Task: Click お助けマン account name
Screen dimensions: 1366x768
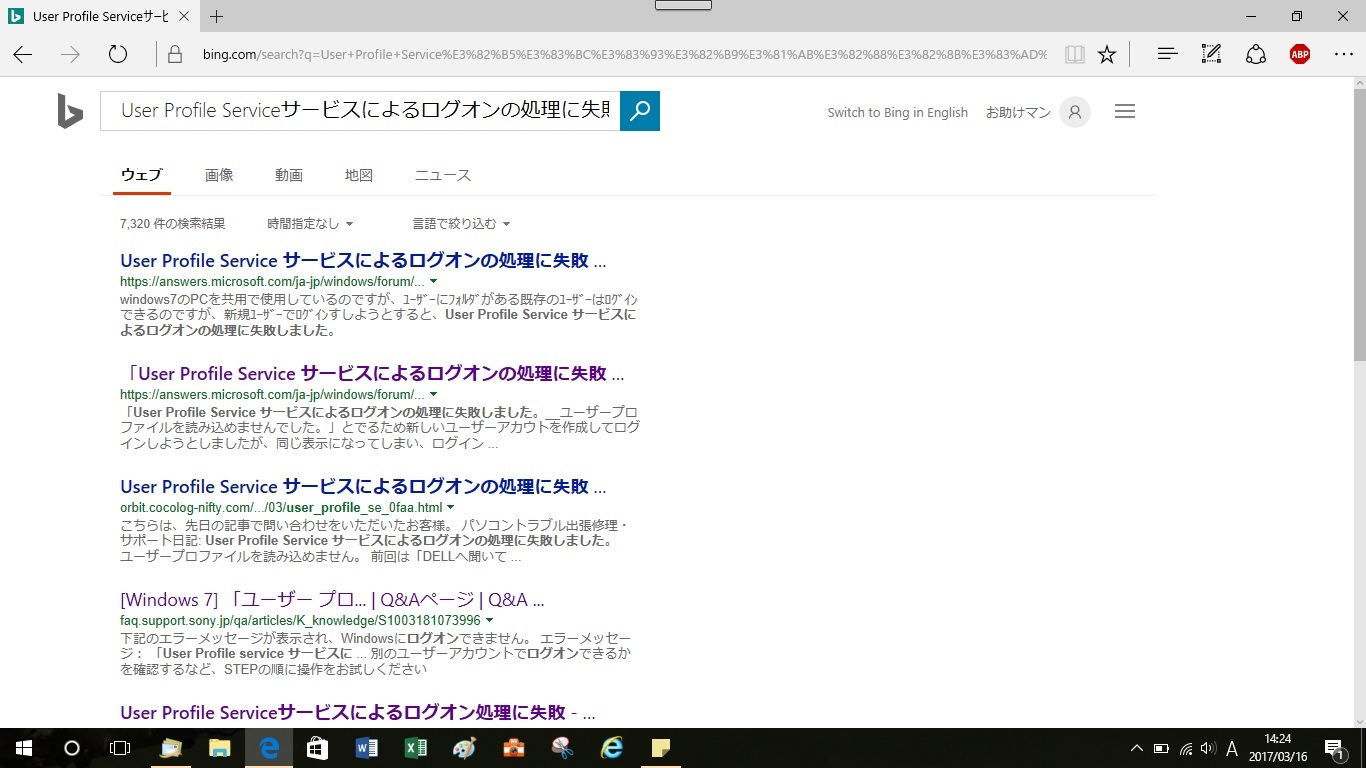Action: click(x=1018, y=113)
